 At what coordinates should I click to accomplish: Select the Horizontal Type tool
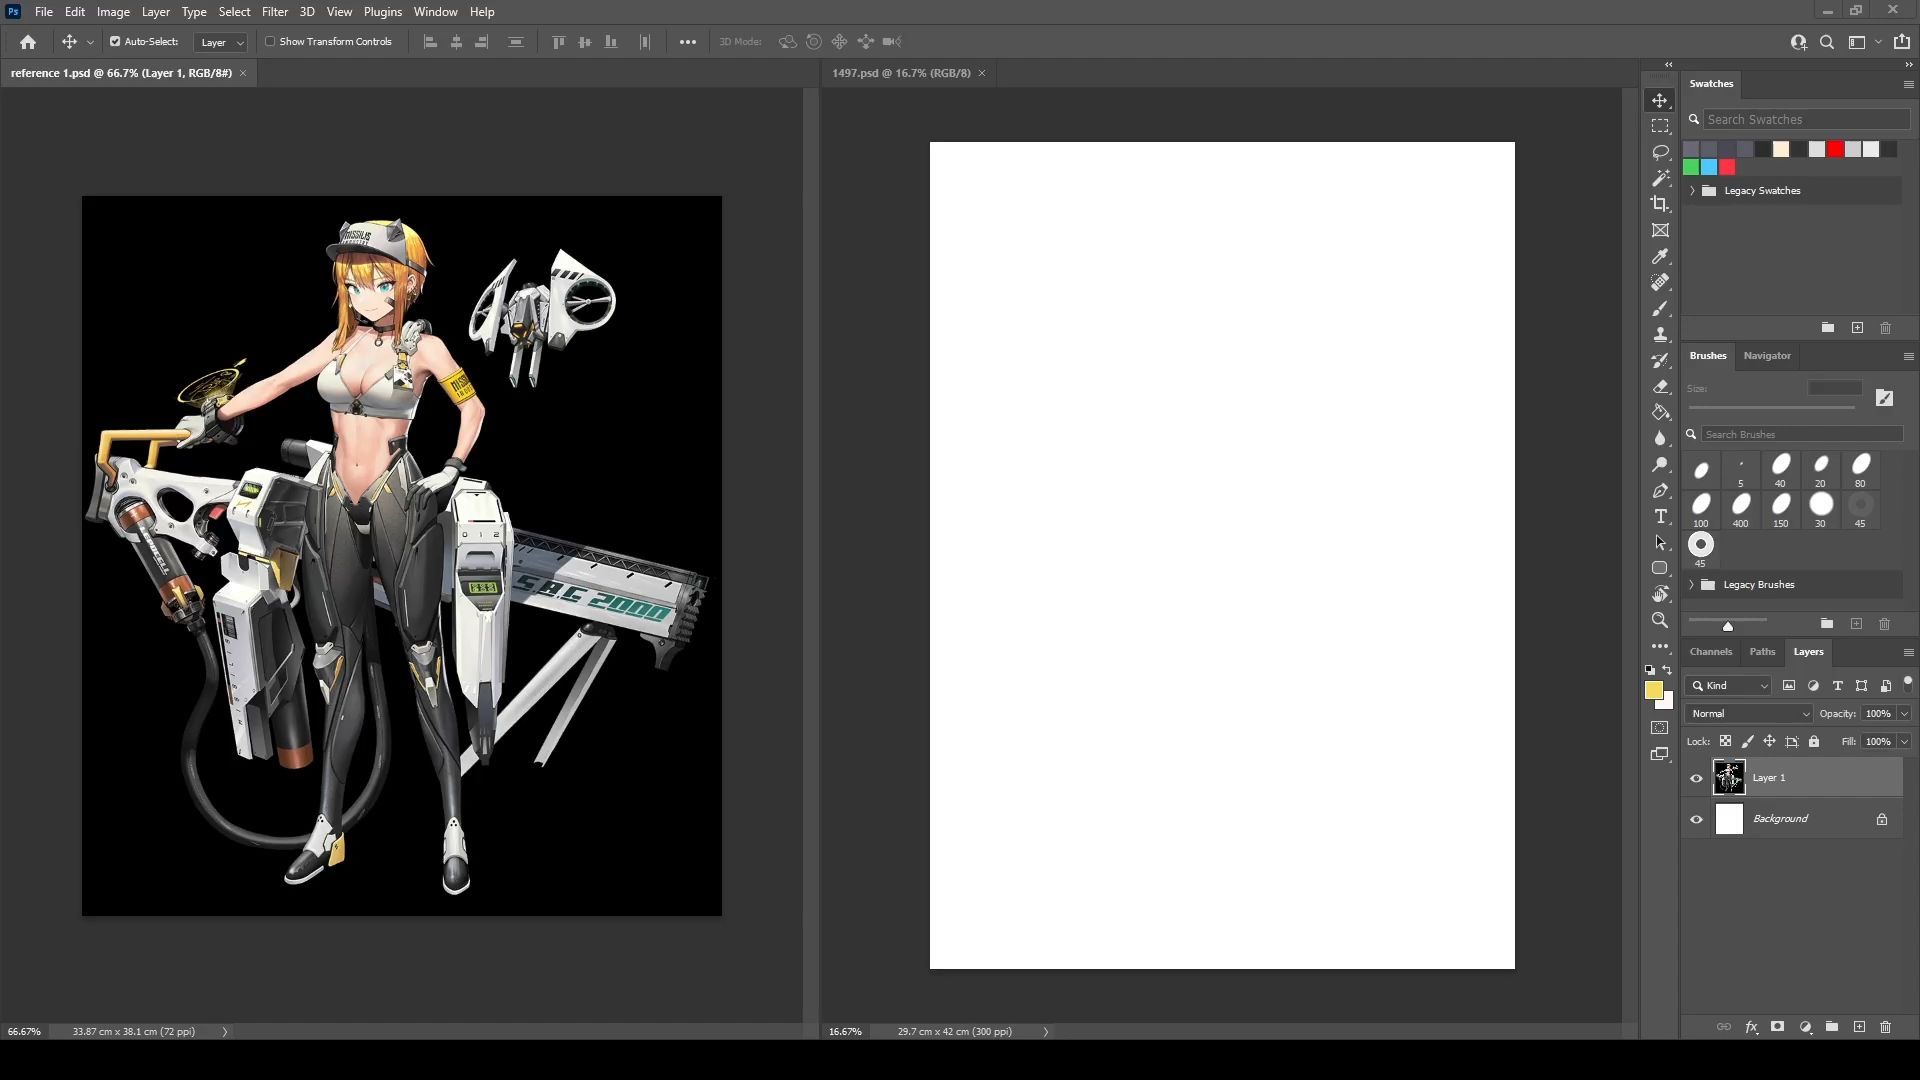point(1660,516)
